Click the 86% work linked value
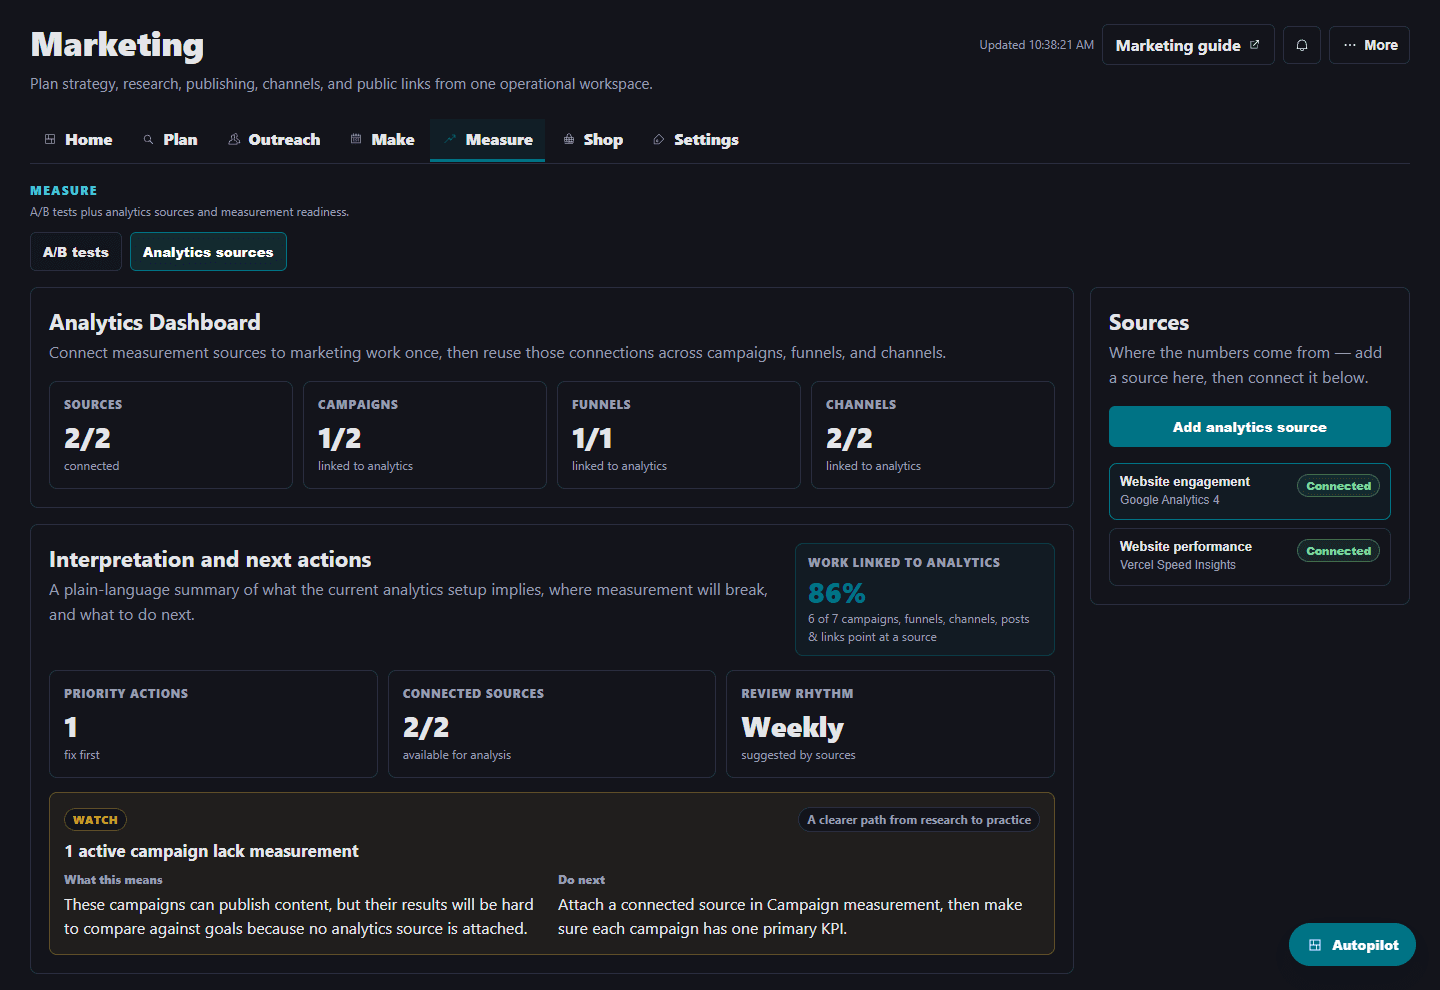The height and width of the screenshot is (990, 1440). (x=837, y=594)
